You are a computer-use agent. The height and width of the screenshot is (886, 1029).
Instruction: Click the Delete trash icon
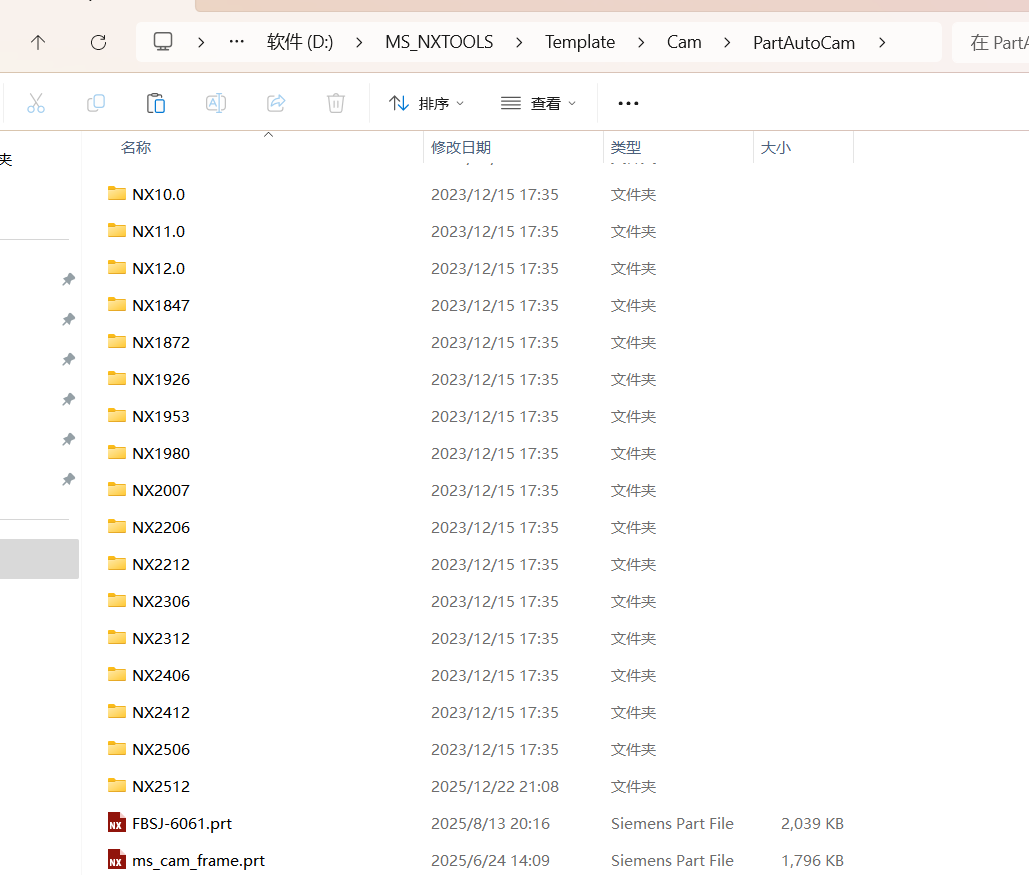point(336,103)
